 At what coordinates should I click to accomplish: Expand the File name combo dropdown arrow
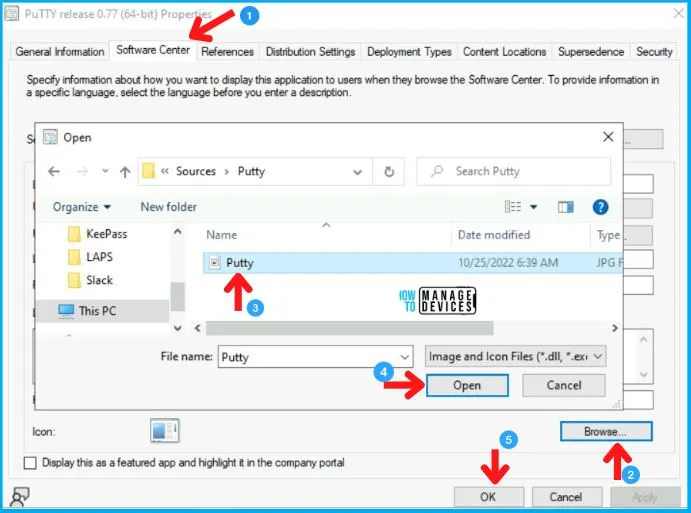tap(405, 357)
